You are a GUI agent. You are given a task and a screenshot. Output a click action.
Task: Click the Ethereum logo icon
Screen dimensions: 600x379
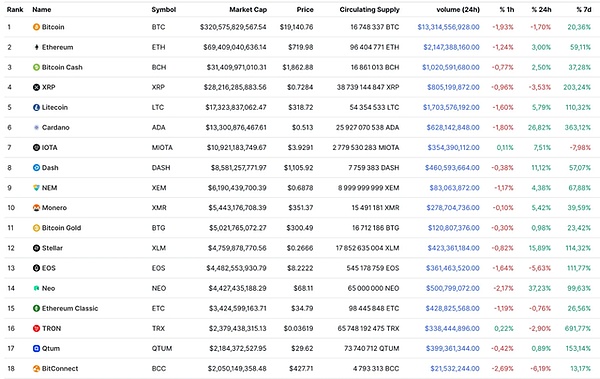(x=36, y=47)
